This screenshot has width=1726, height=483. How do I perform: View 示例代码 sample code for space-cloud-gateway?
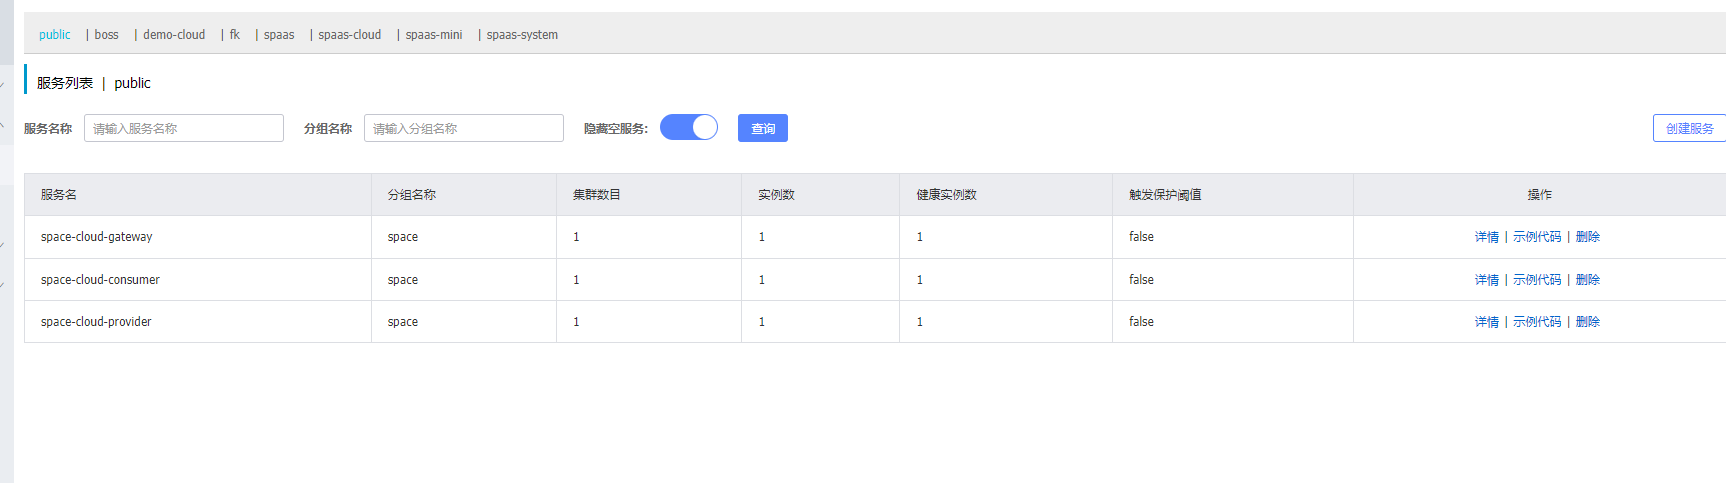[1537, 237]
